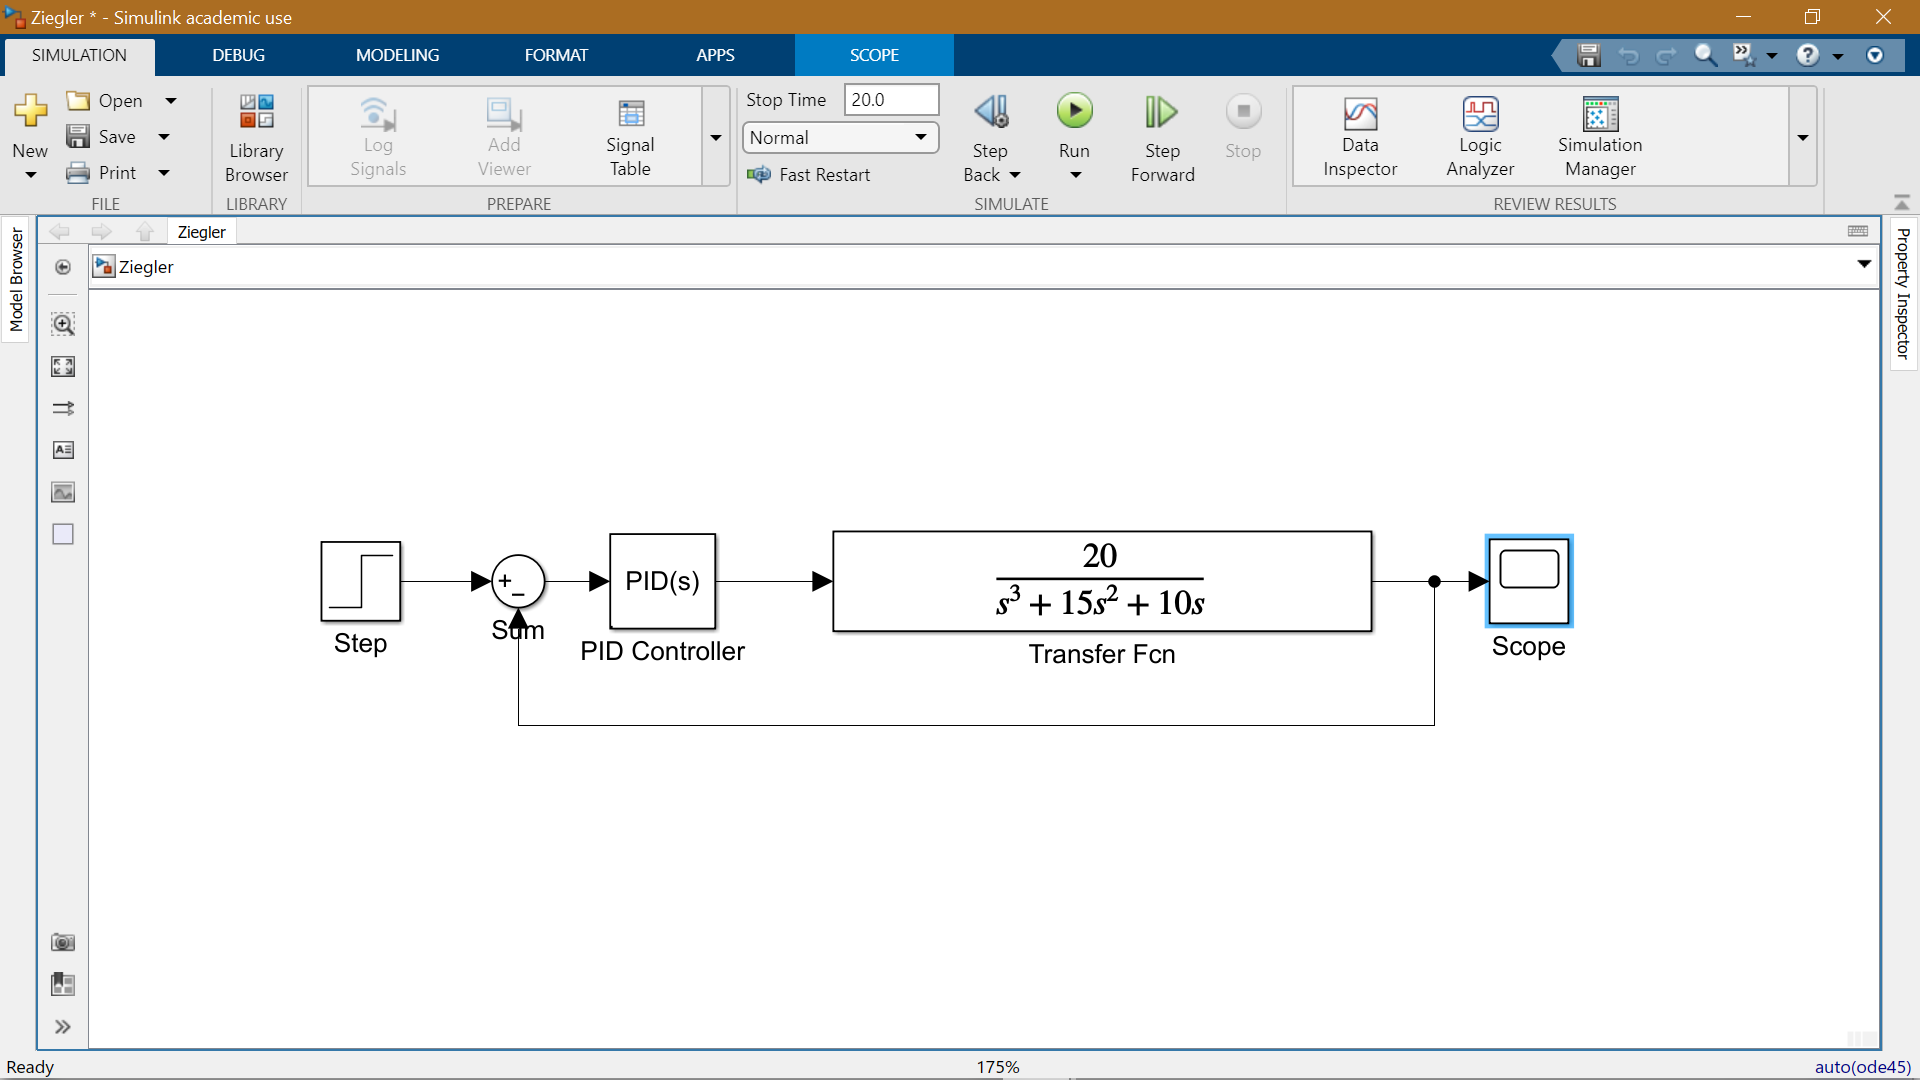Screen dimensions: 1920x1080
Task: Expand the Run dropdown arrow
Action: 1076,175
